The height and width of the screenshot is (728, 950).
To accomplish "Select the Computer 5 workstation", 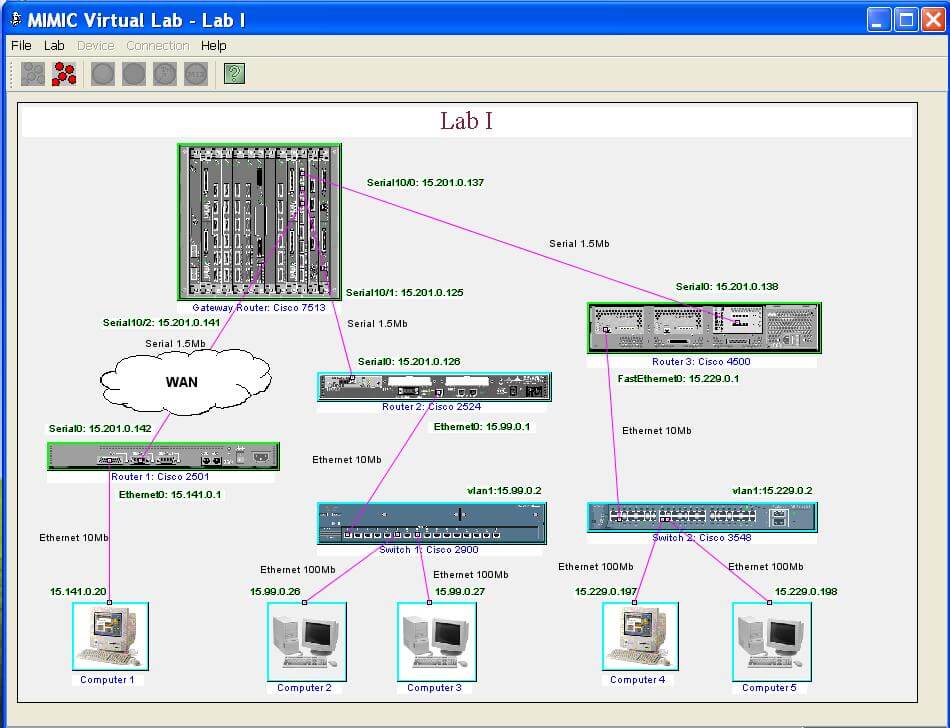I will (771, 642).
